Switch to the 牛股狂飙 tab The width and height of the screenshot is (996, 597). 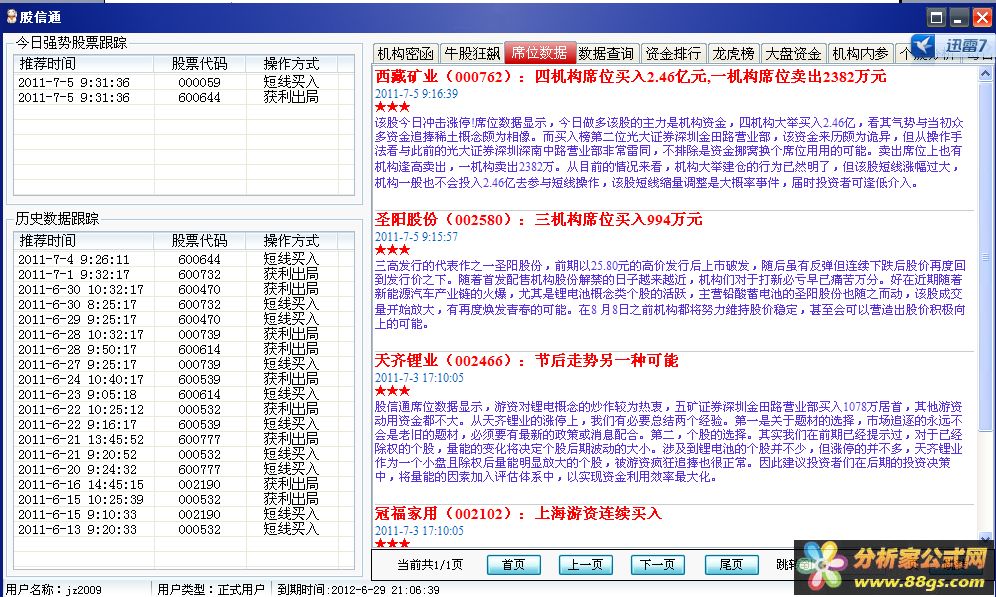[x=471, y=53]
